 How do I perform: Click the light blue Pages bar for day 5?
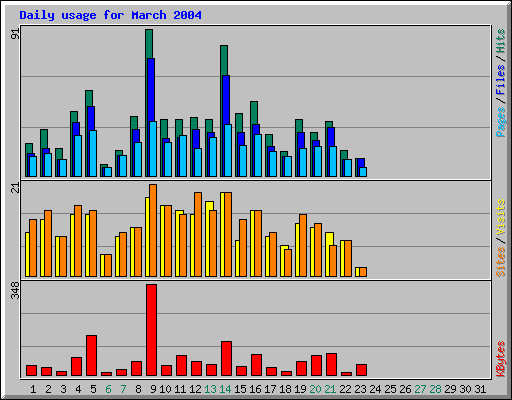pyautogui.click(x=93, y=153)
